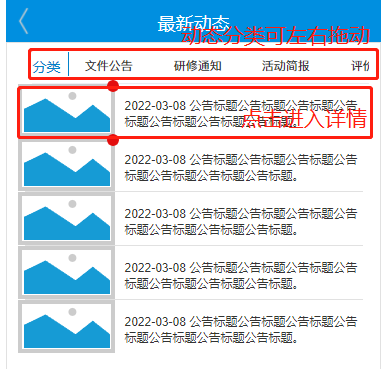Go back using the header's left chevron
This screenshot has width=385, height=369.
coord(24,21)
